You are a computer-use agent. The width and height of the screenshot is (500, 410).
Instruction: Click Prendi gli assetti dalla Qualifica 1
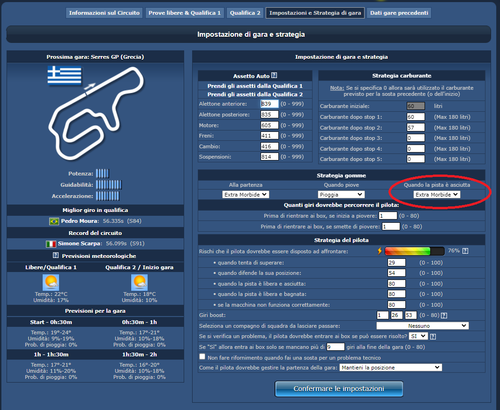pyautogui.click(x=255, y=86)
